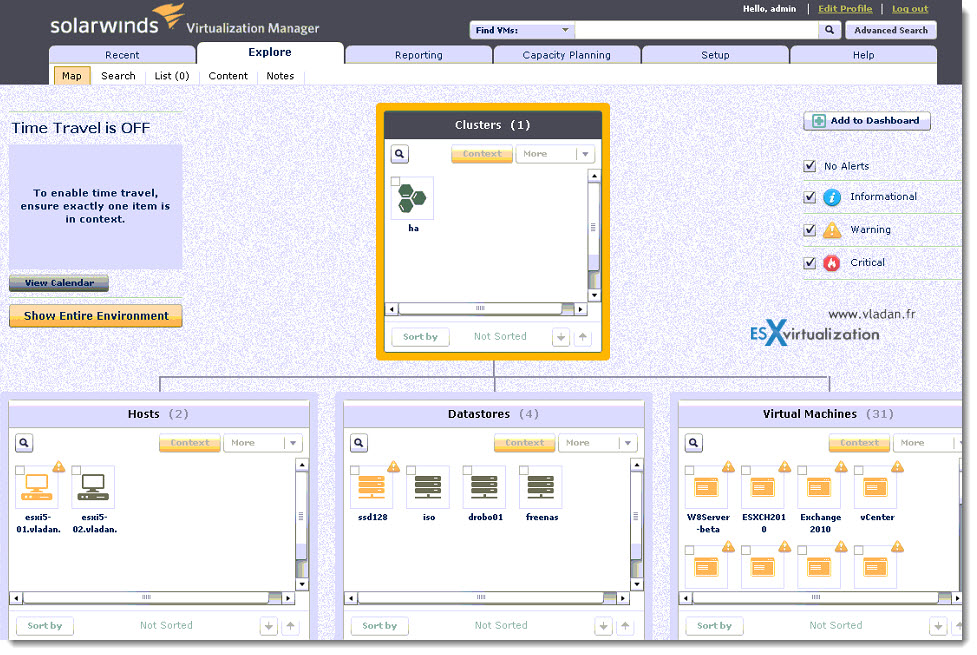Toggle the No Alerts checkbox
This screenshot has height=655, width=977.
pyautogui.click(x=809, y=166)
